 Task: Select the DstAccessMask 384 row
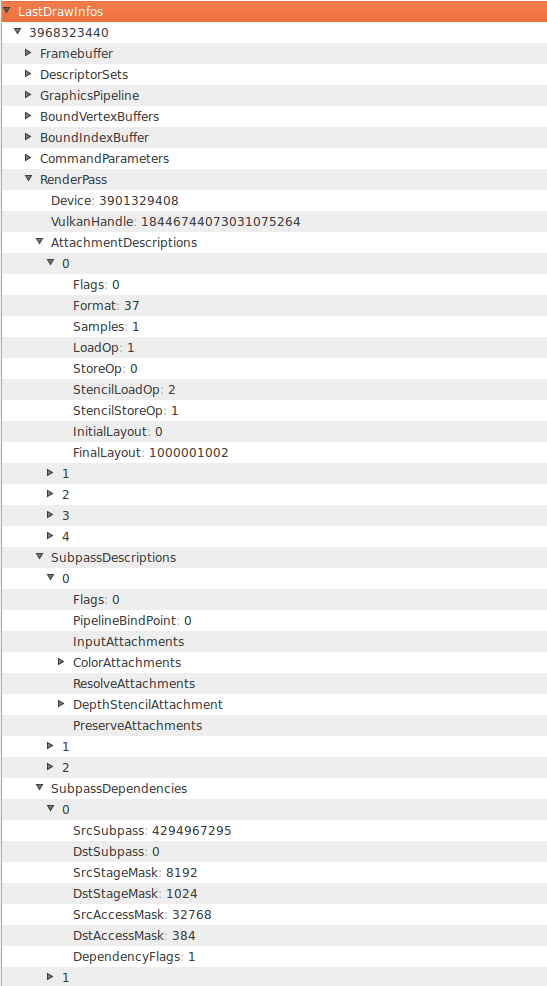pos(274,936)
